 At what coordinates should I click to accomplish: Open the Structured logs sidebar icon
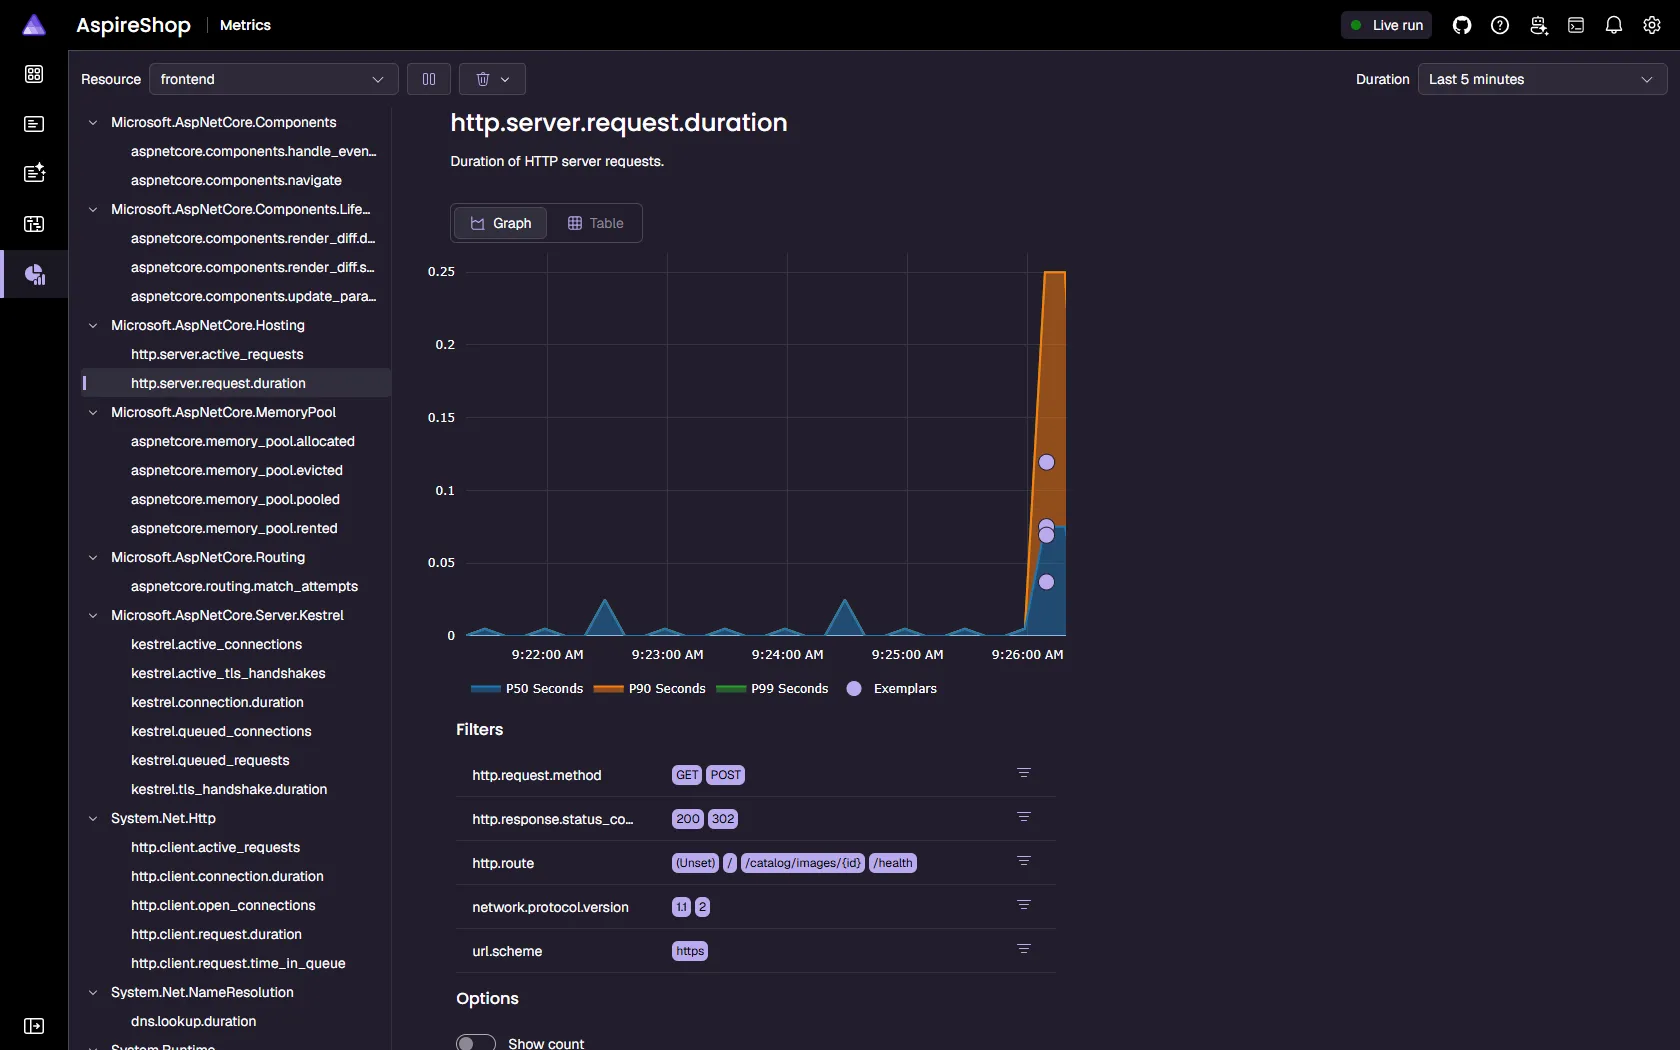(x=34, y=173)
